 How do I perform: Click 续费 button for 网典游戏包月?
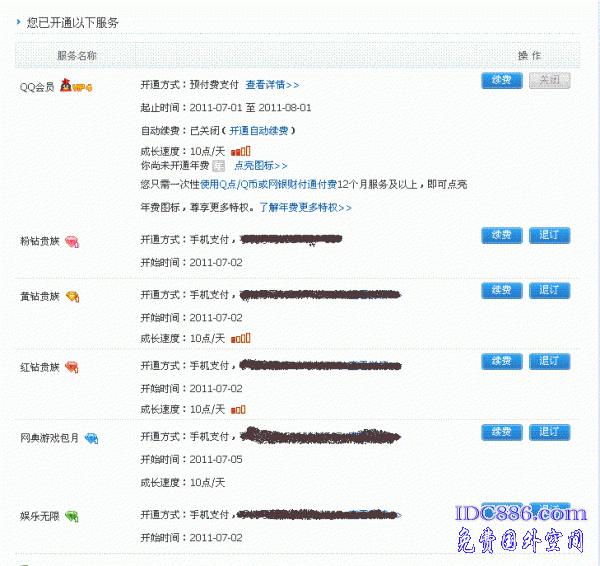[x=502, y=432]
